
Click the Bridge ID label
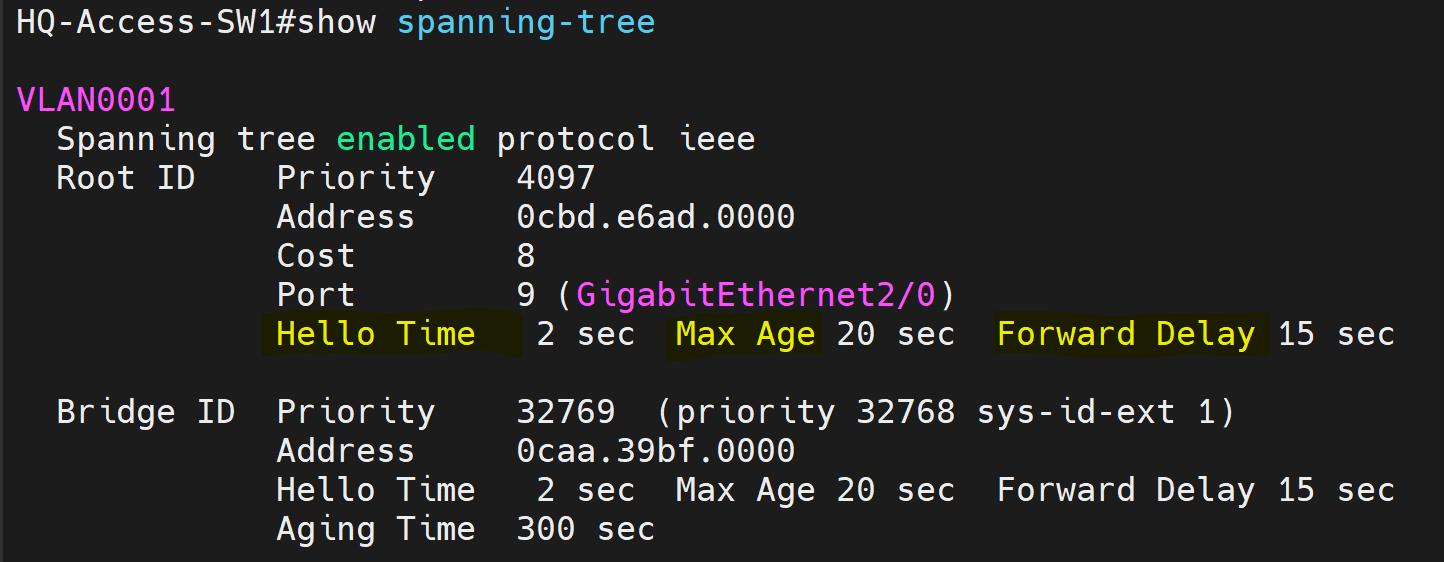tap(146, 412)
